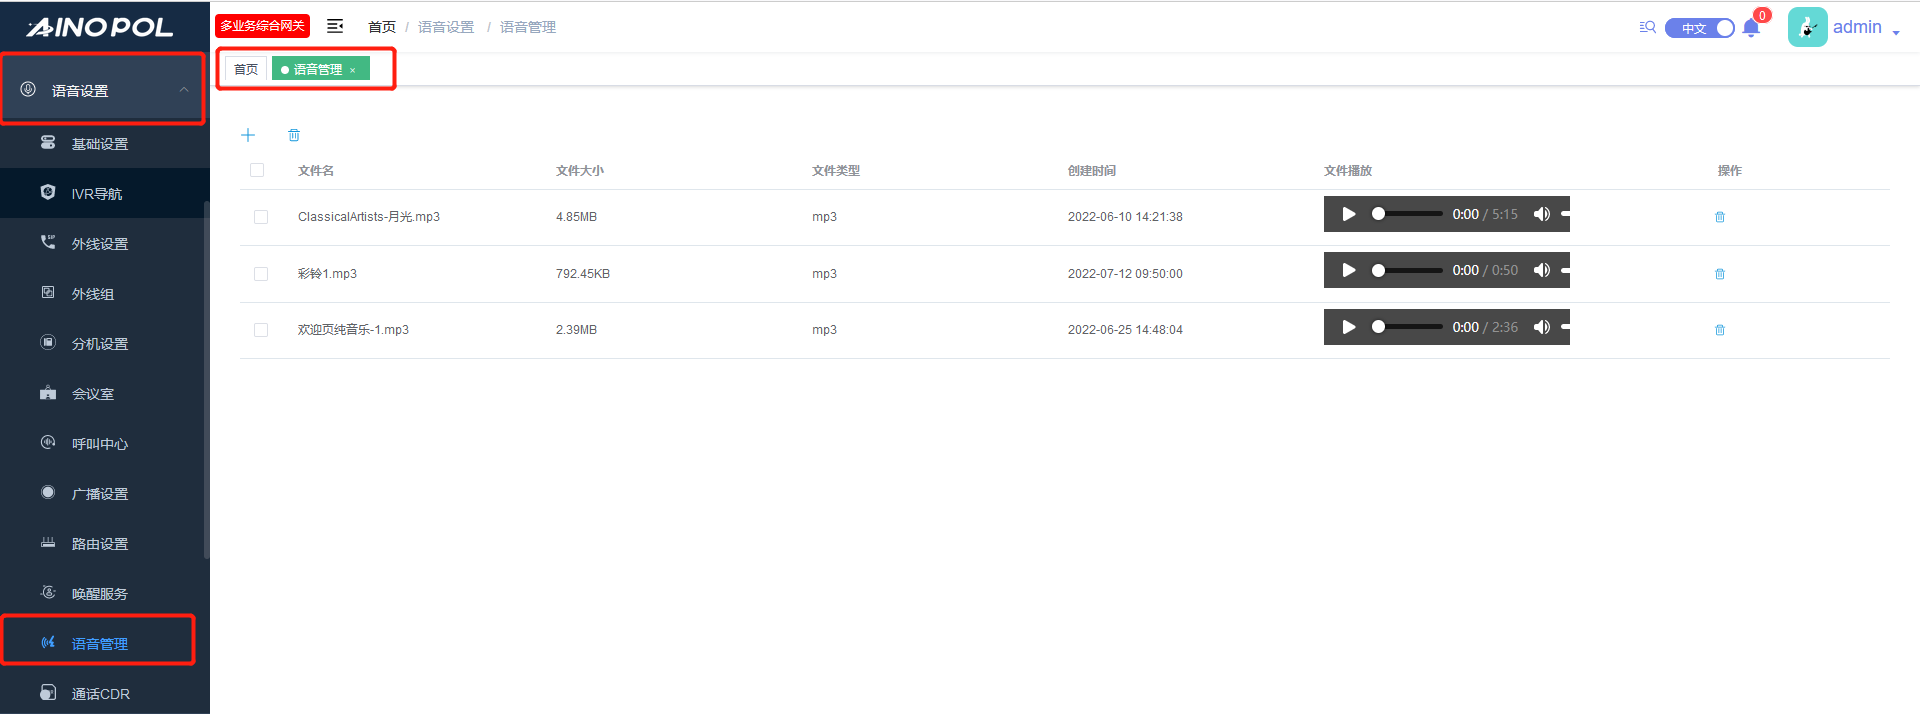The image size is (1920, 714).
Task: Open the search icon in top bar
Action: point(1647,27)
